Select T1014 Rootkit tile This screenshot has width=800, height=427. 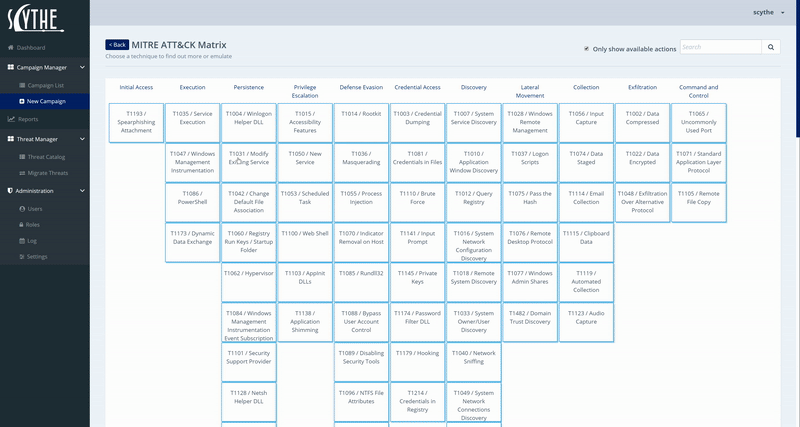(361, 123)
